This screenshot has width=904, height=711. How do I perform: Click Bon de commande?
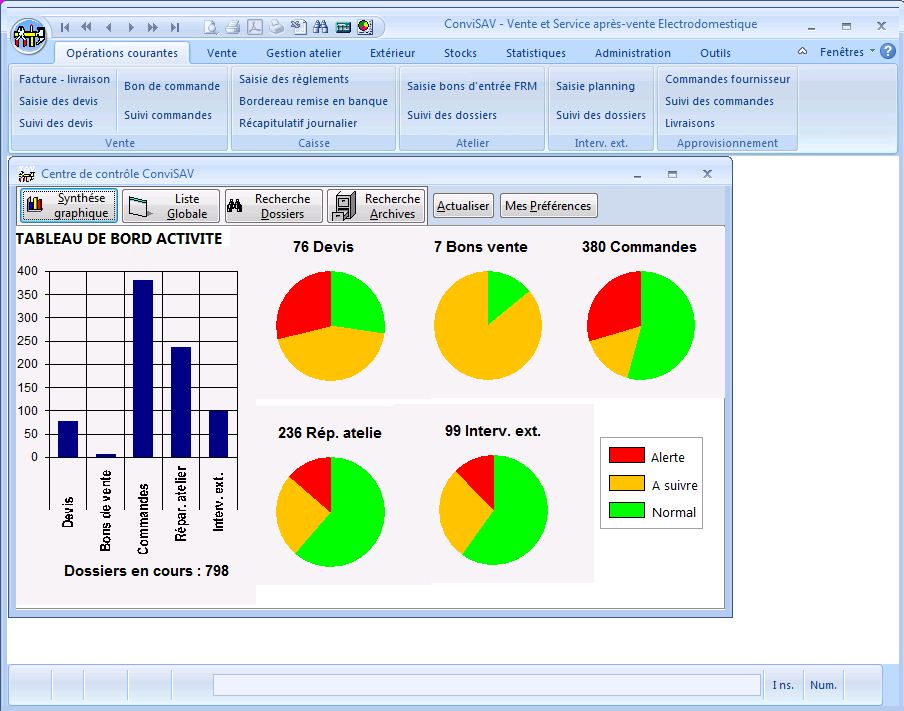pyautogui.click(x=172, y=86)
